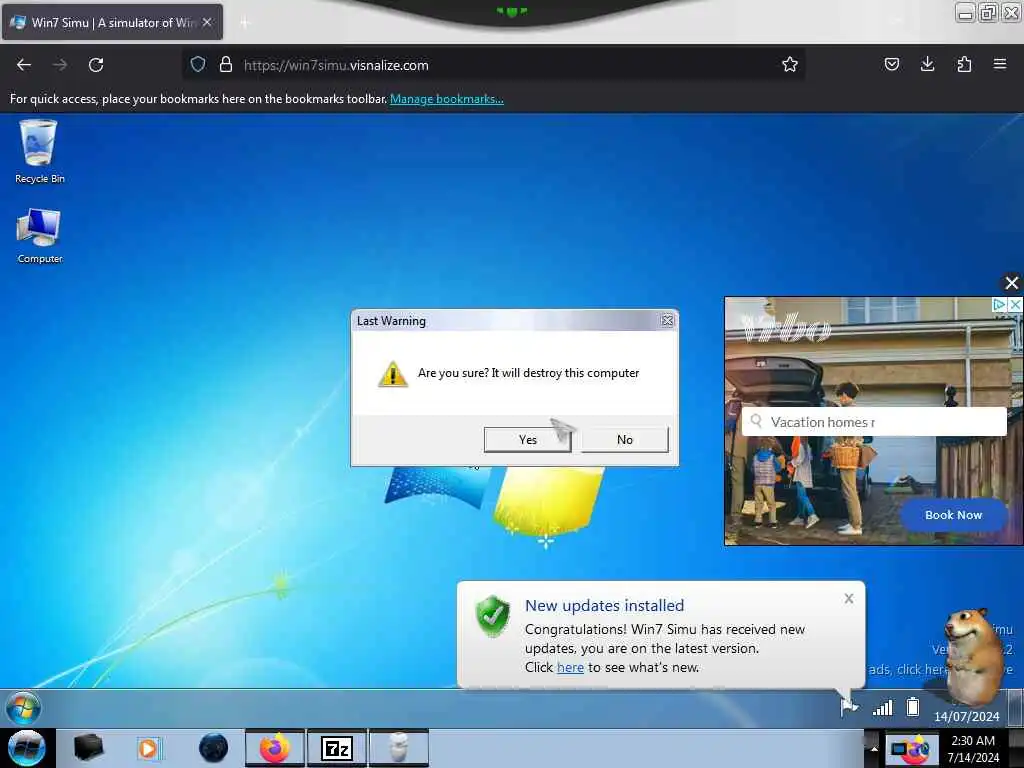Image resolution: width=1024 pixels, height=768 pixels.
Task: Click the AdChoices icon on the ad
Action: (999, 304)
